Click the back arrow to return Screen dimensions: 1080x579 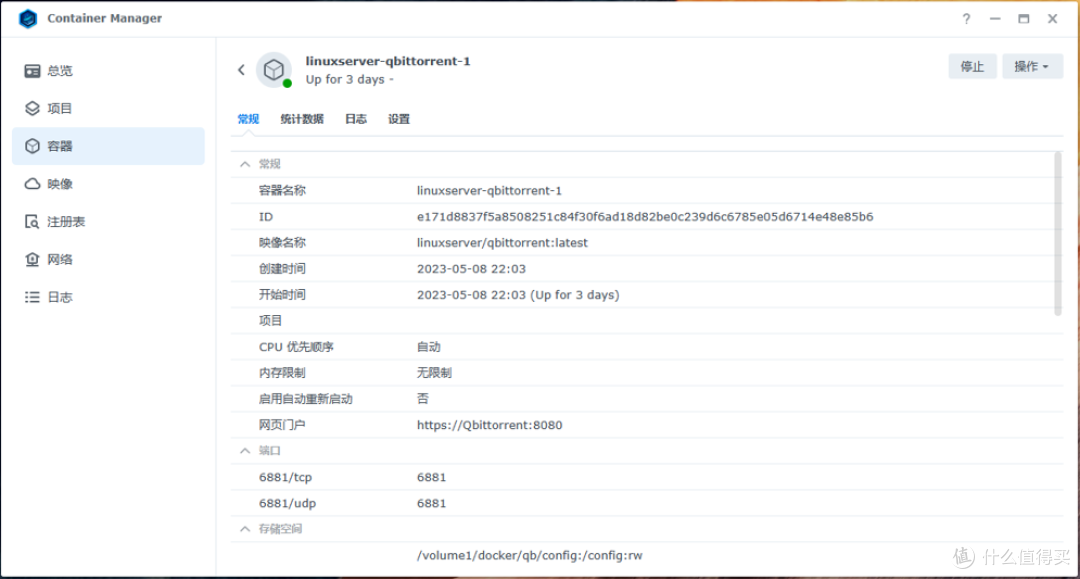(x=241, y=70)
